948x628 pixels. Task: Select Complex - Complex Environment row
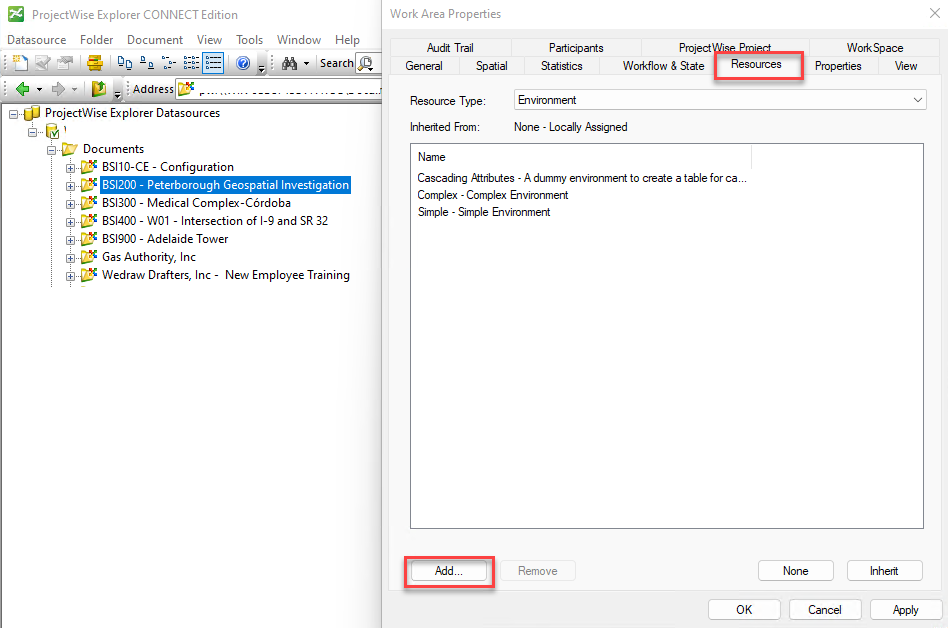pos(493,195)
